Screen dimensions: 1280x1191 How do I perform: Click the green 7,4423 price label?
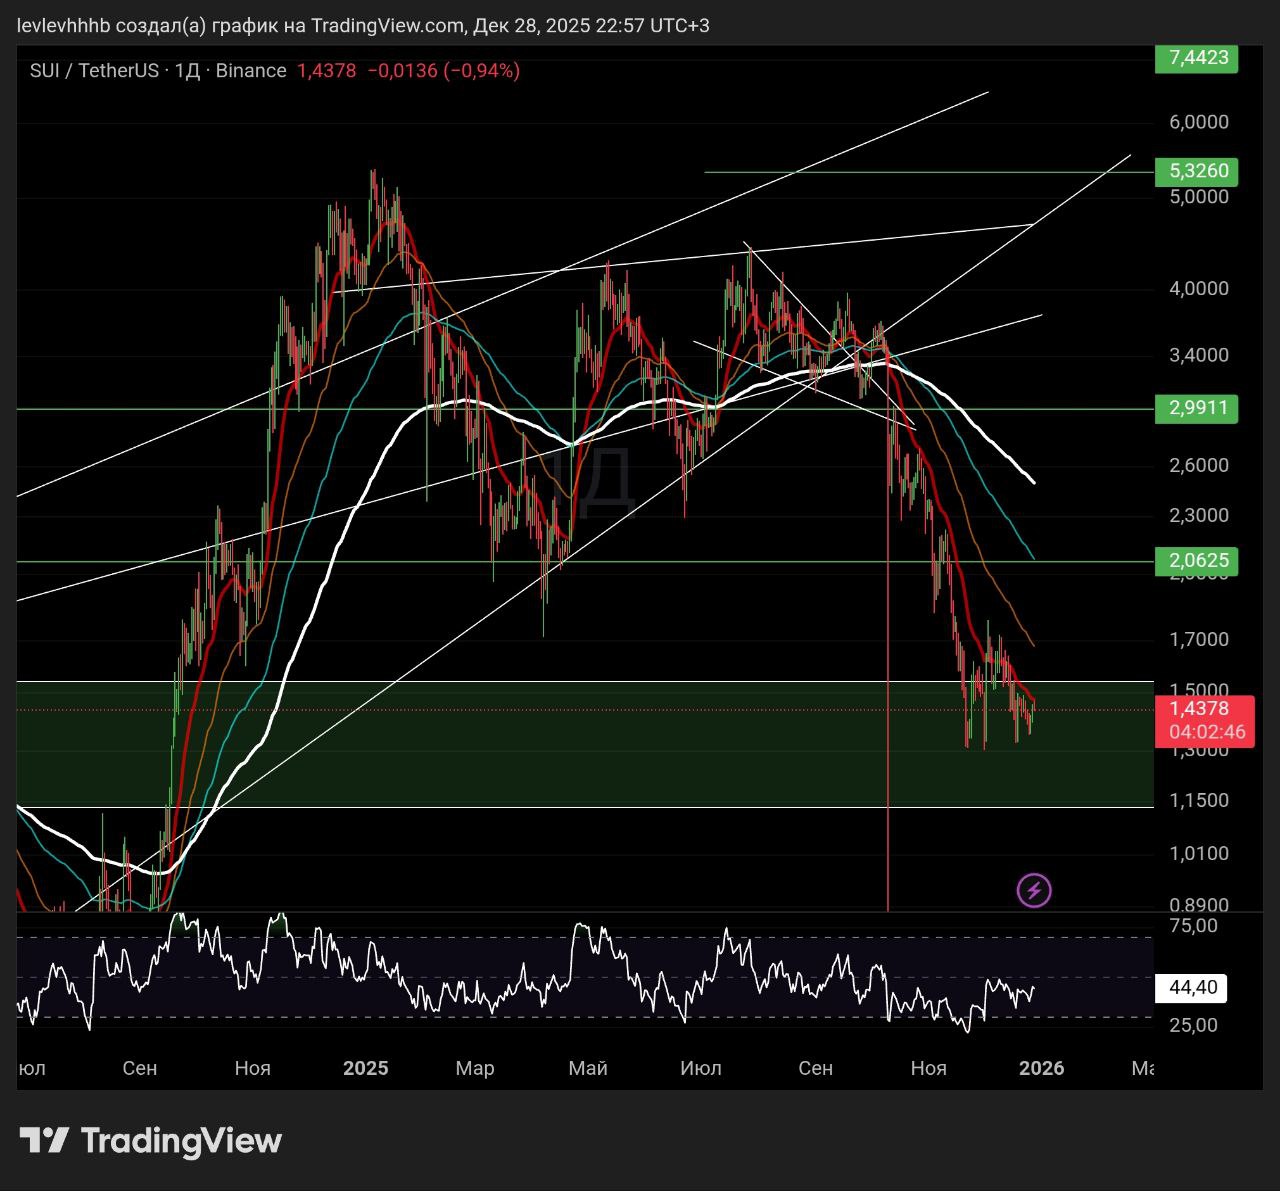click(1197, 58)
